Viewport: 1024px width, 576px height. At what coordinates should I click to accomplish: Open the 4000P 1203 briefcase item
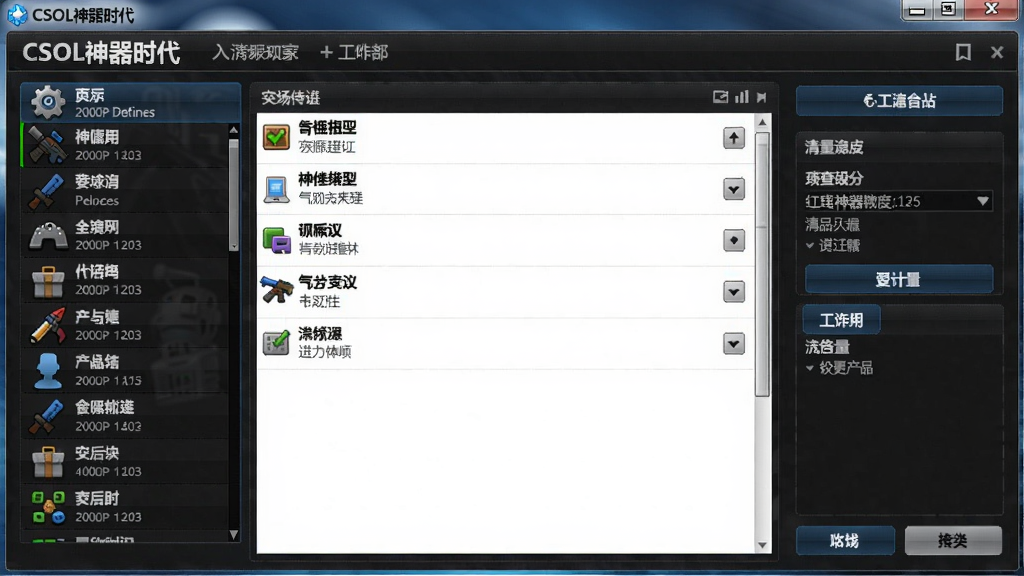(127, 462)
